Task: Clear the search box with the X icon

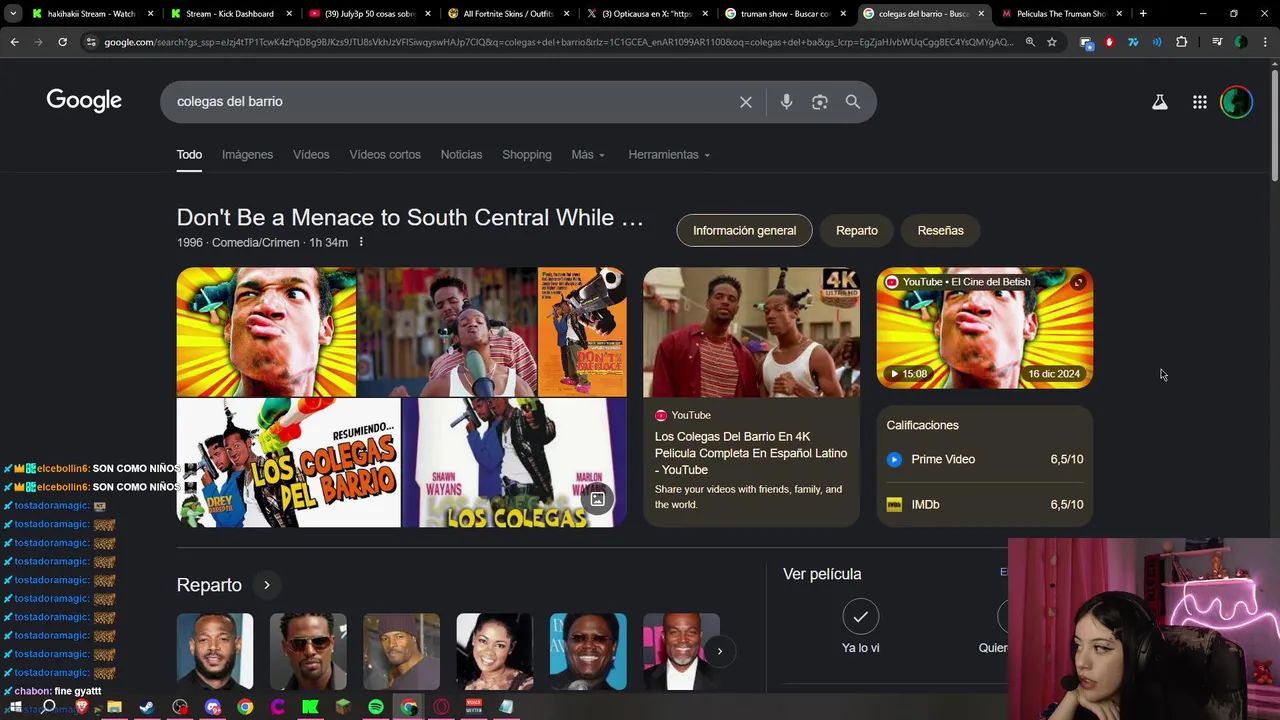Action: coord(746,102)
